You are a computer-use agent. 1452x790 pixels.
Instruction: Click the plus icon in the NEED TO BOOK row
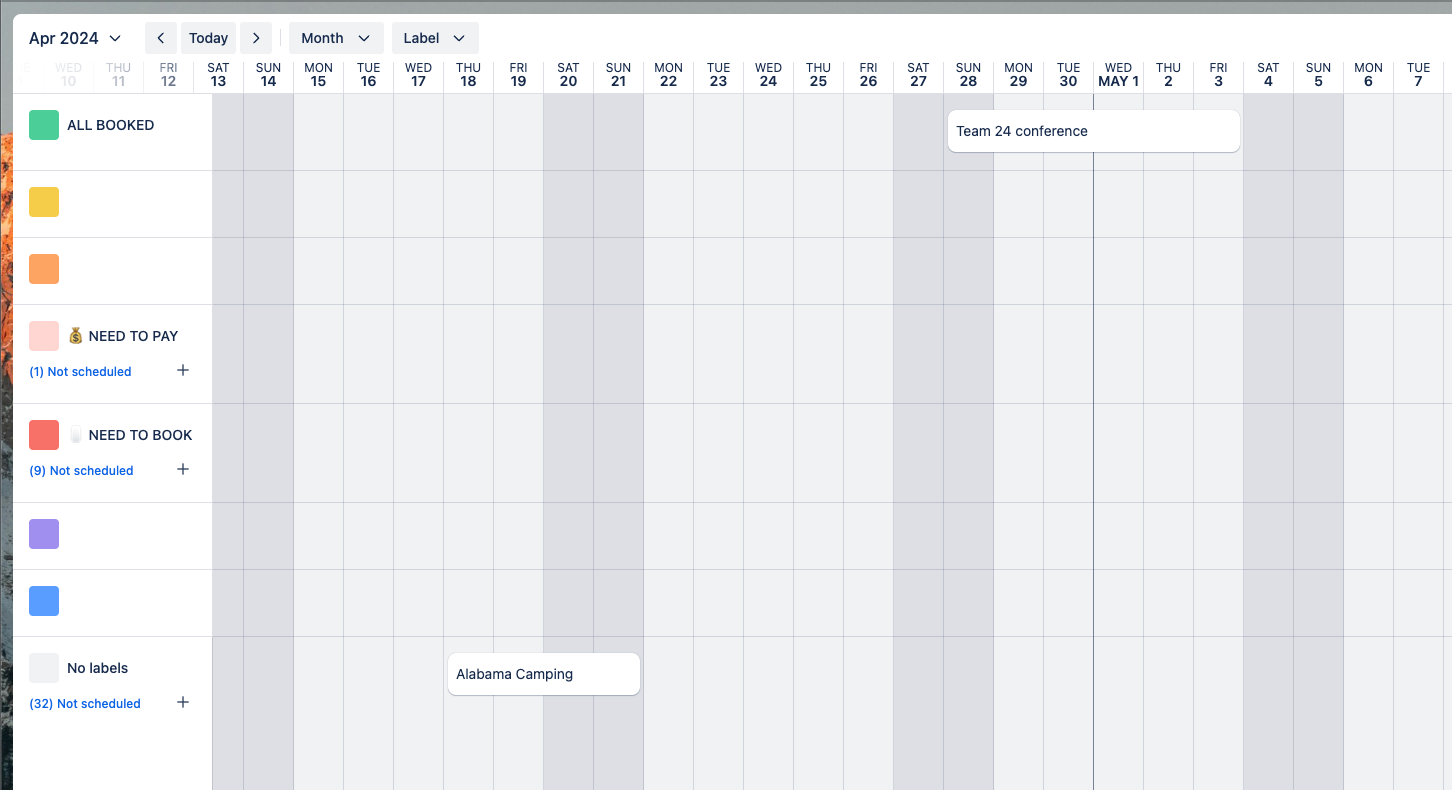183,469
